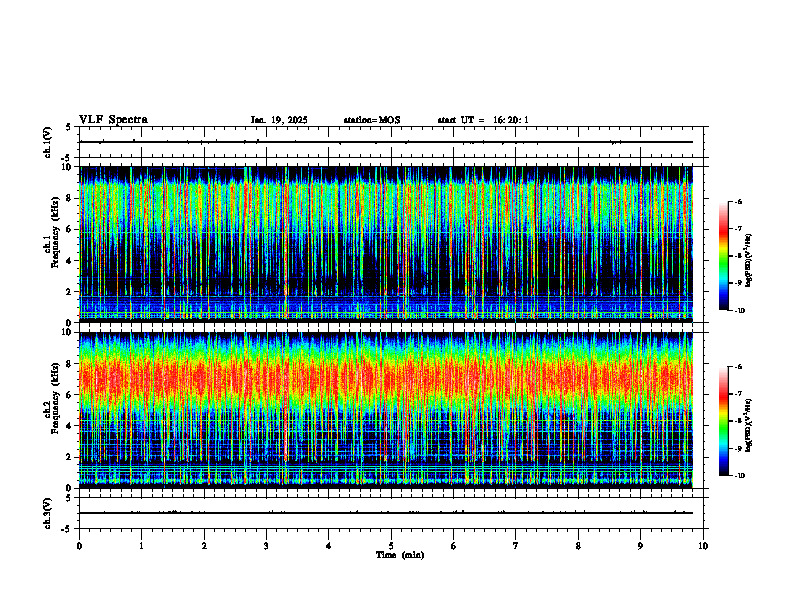Click the "5" tick label on the time axis
Viewport: 792px width, 612px height.
pos(391,546)
